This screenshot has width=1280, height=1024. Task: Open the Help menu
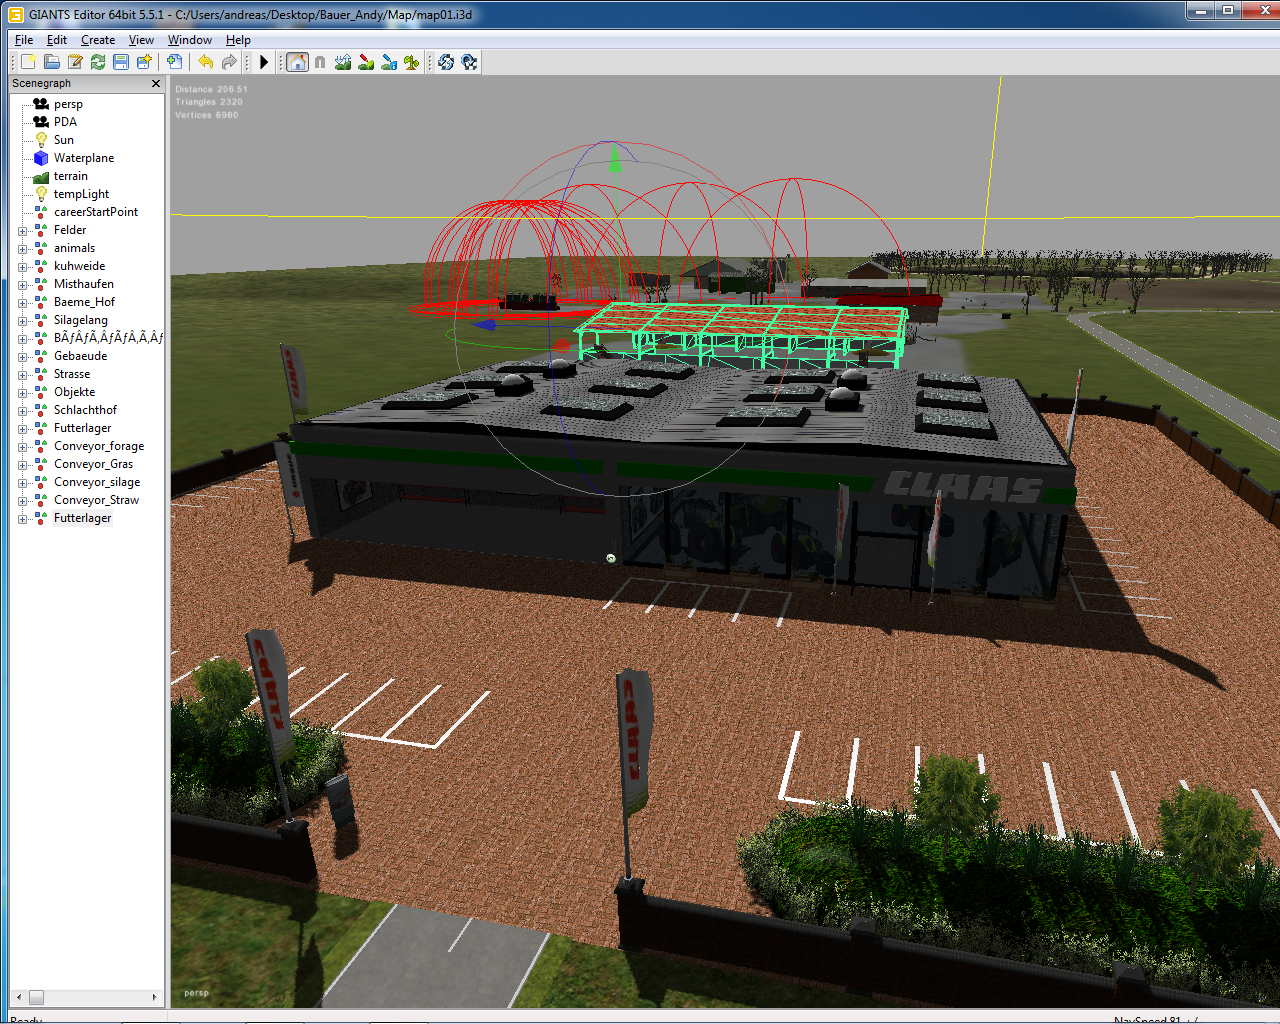point(238,40)
